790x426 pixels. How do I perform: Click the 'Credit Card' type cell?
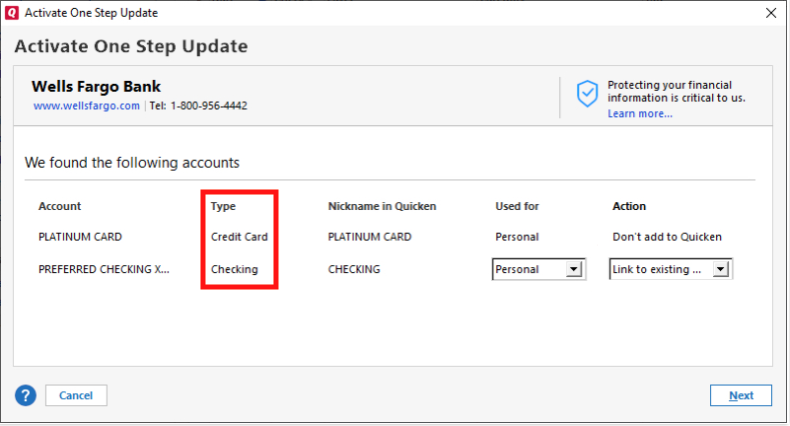tap(239, 237)
